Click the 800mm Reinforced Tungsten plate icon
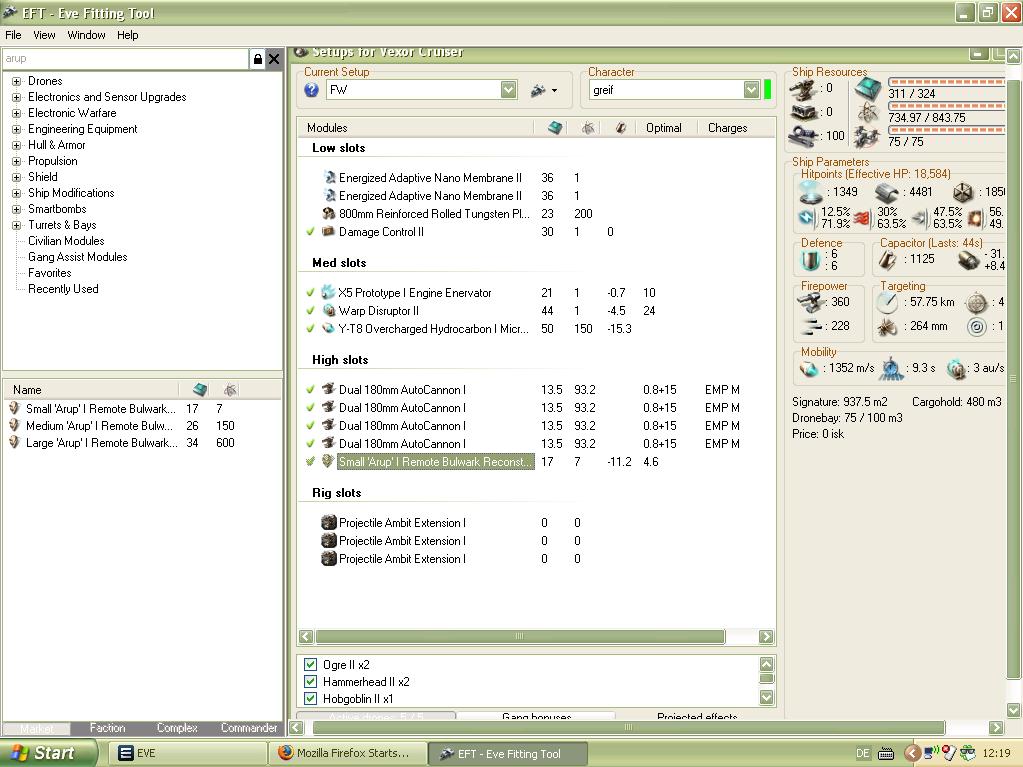The width and height of the screenshot is (1023, 767). coord(328,214)
